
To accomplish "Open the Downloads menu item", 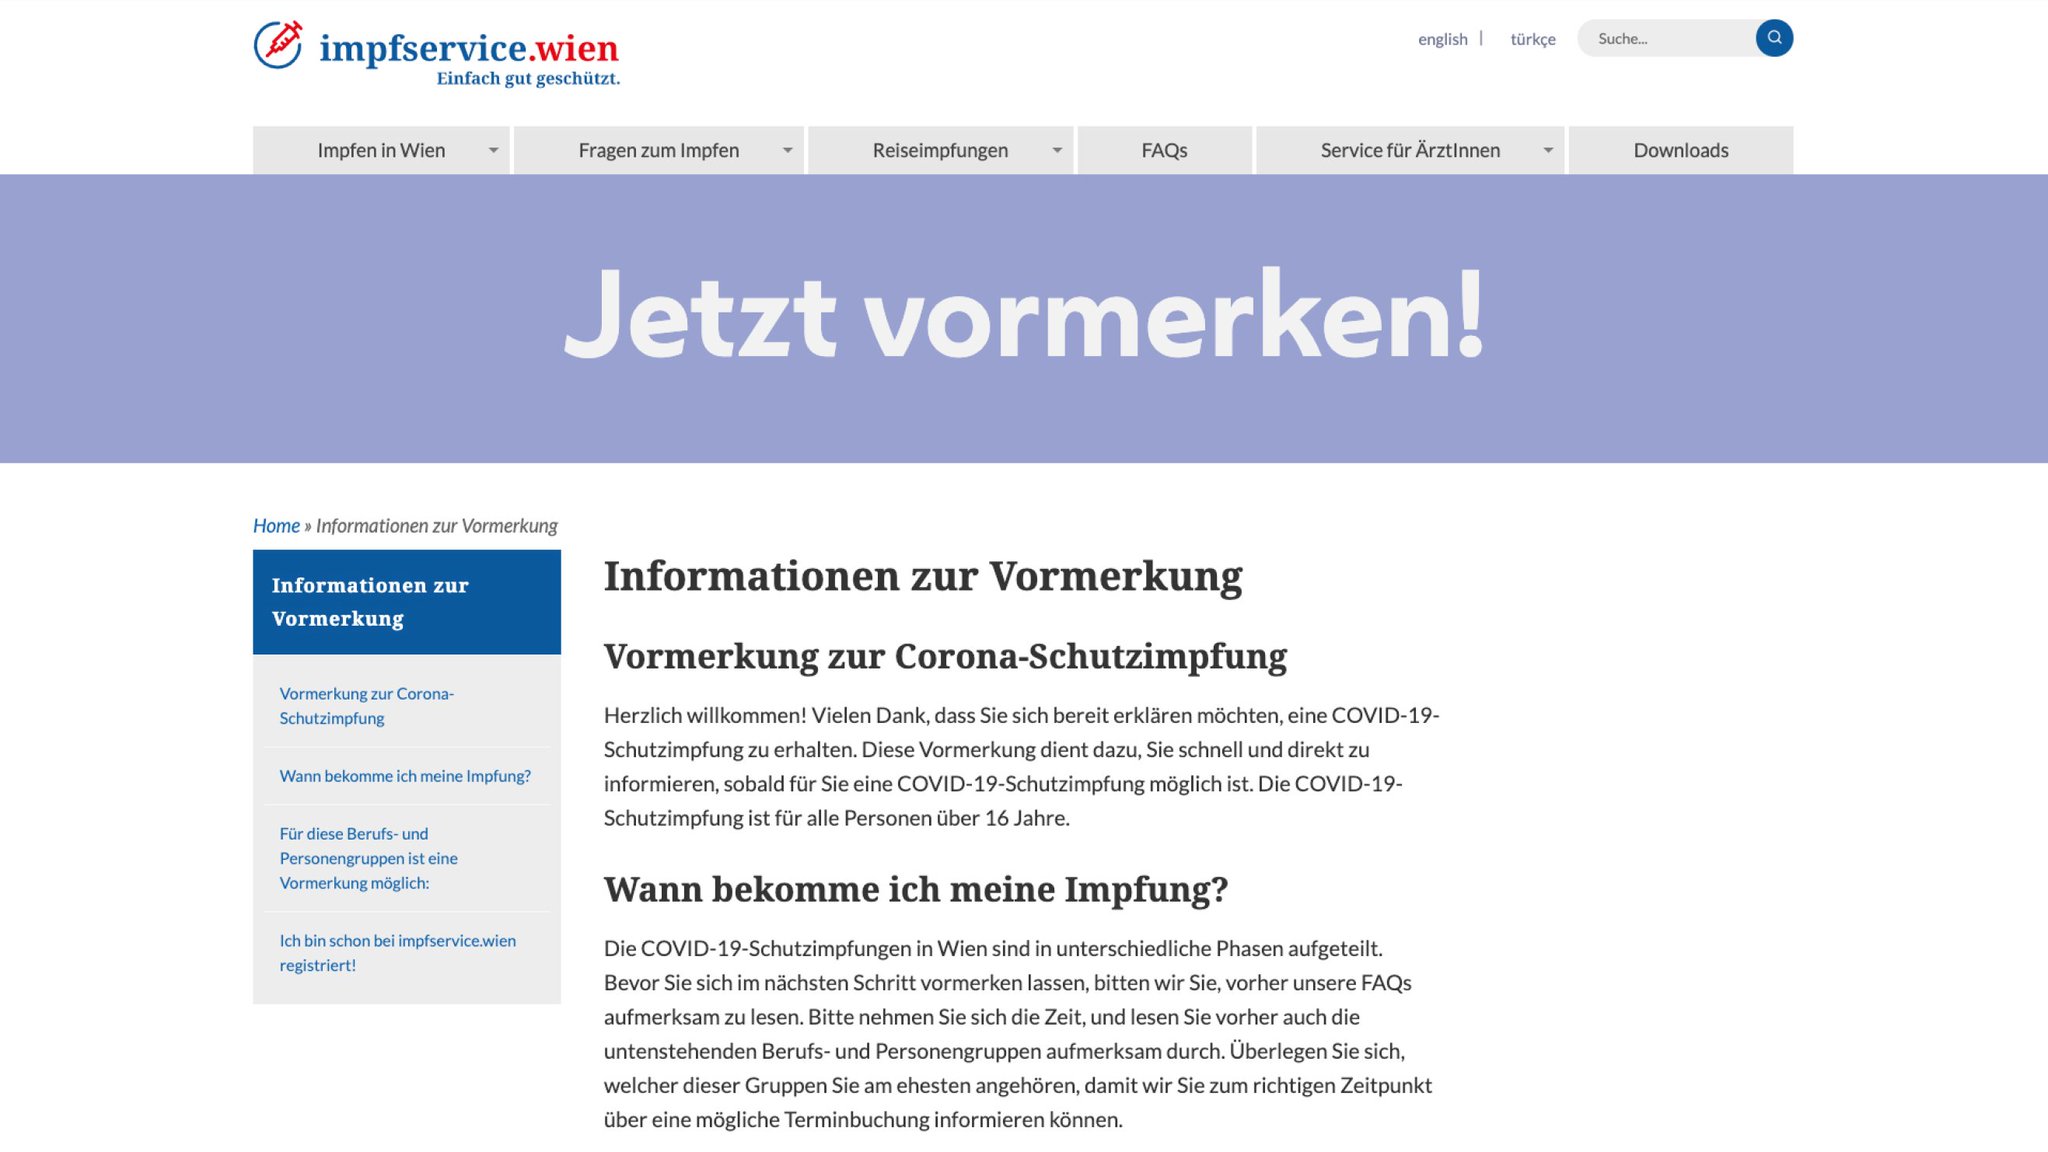I will point(1680,151).
